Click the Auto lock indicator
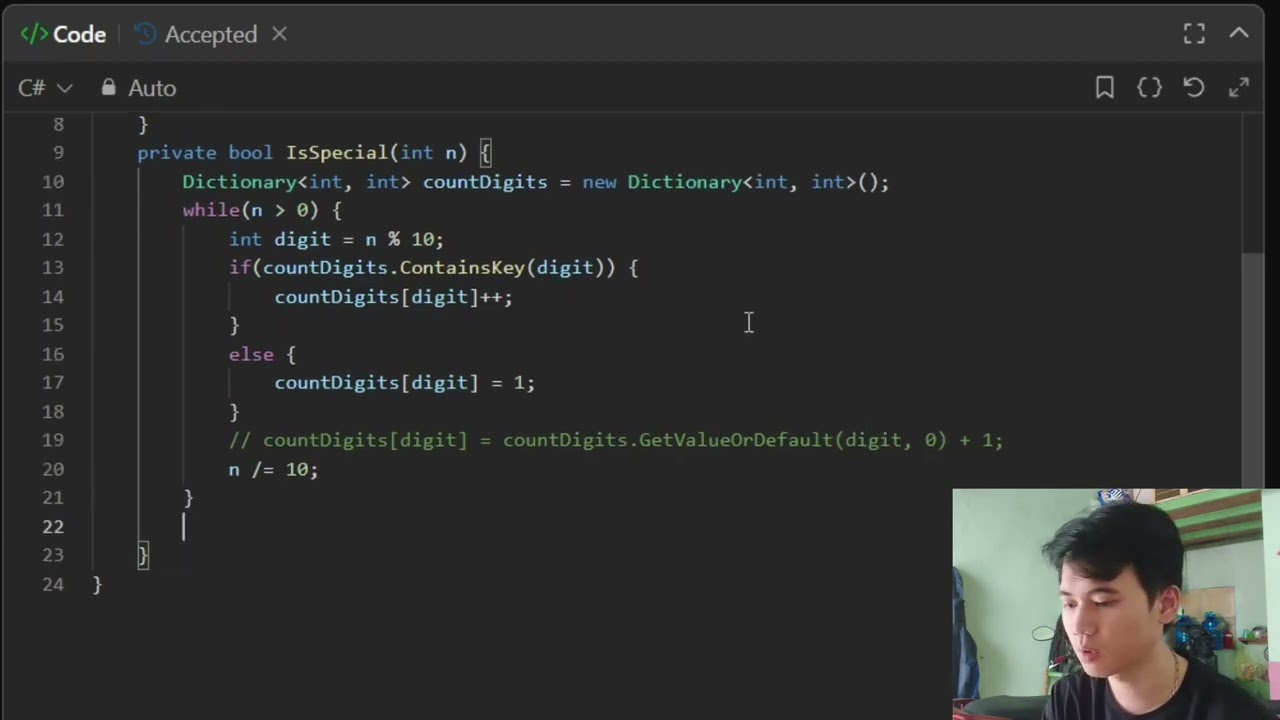1280x720 pixels. tap(138, 88)
